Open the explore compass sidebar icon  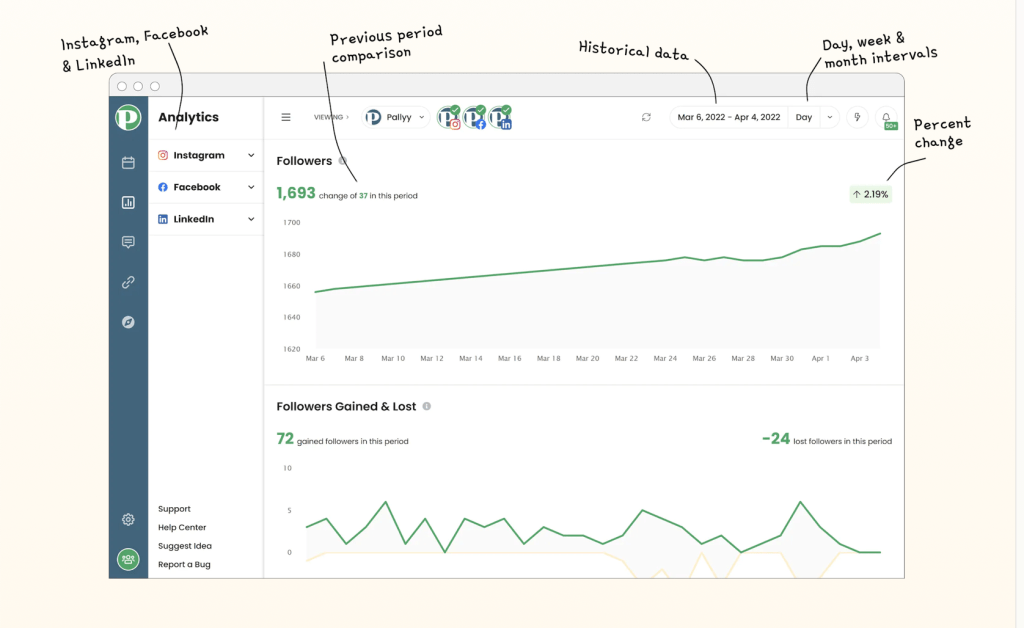(x=128, y=322)
